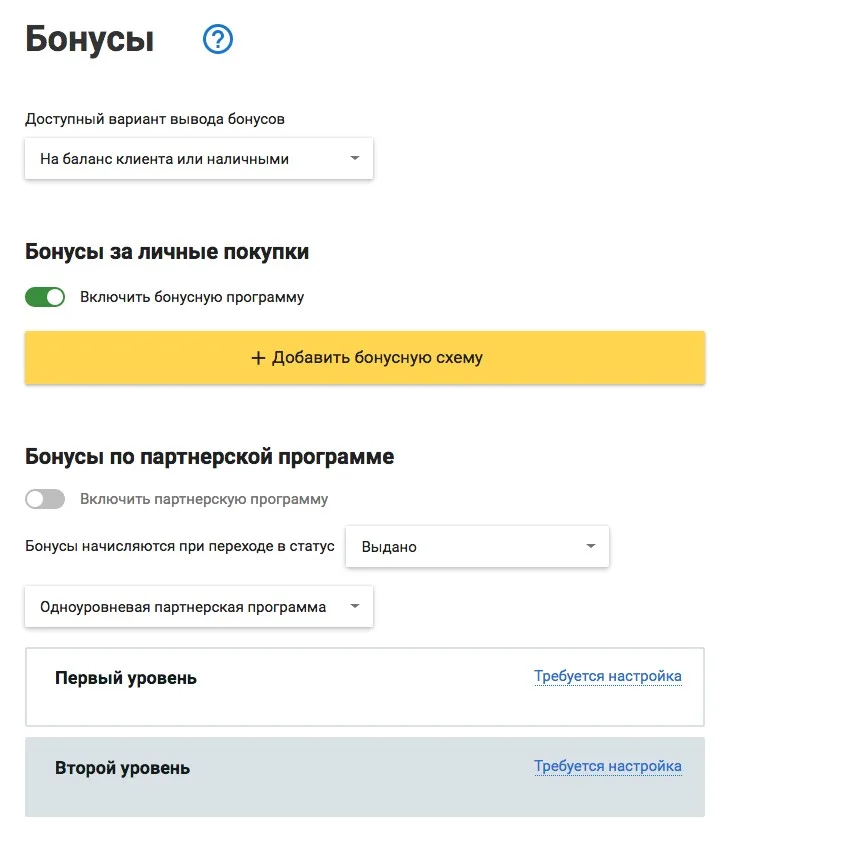The height and width of the screenshot is (842, 860).
Task: Click label Бонусы начисляются при переходе в статус
Action: 180,546
